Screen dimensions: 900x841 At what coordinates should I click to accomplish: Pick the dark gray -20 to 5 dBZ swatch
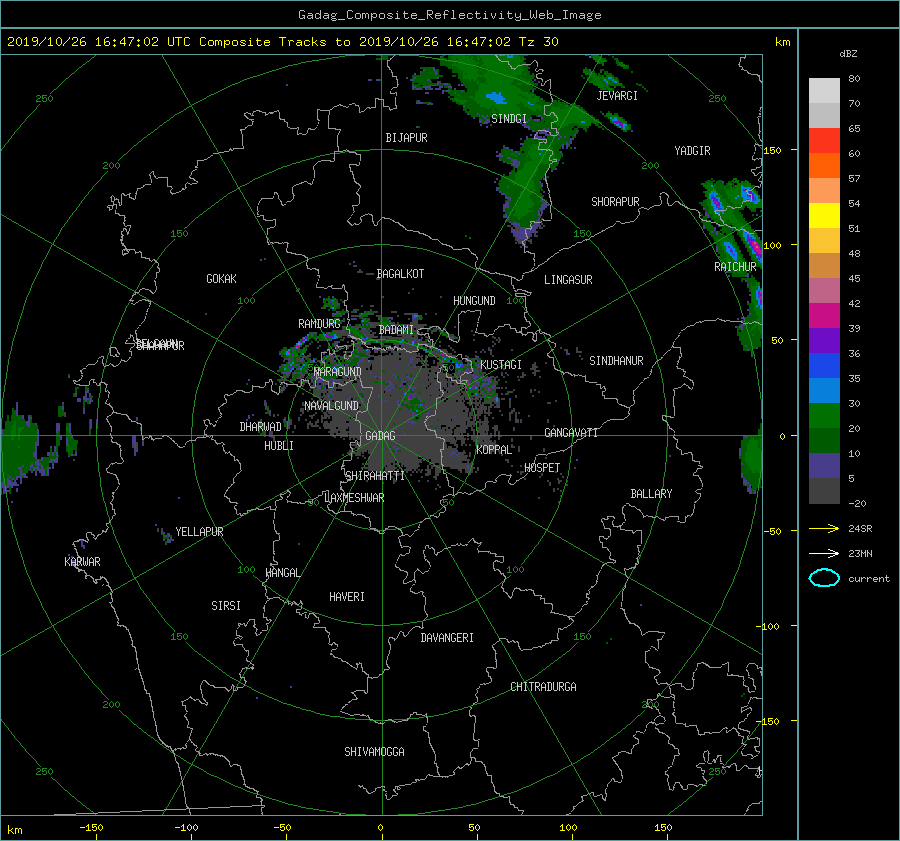(824, 490)
